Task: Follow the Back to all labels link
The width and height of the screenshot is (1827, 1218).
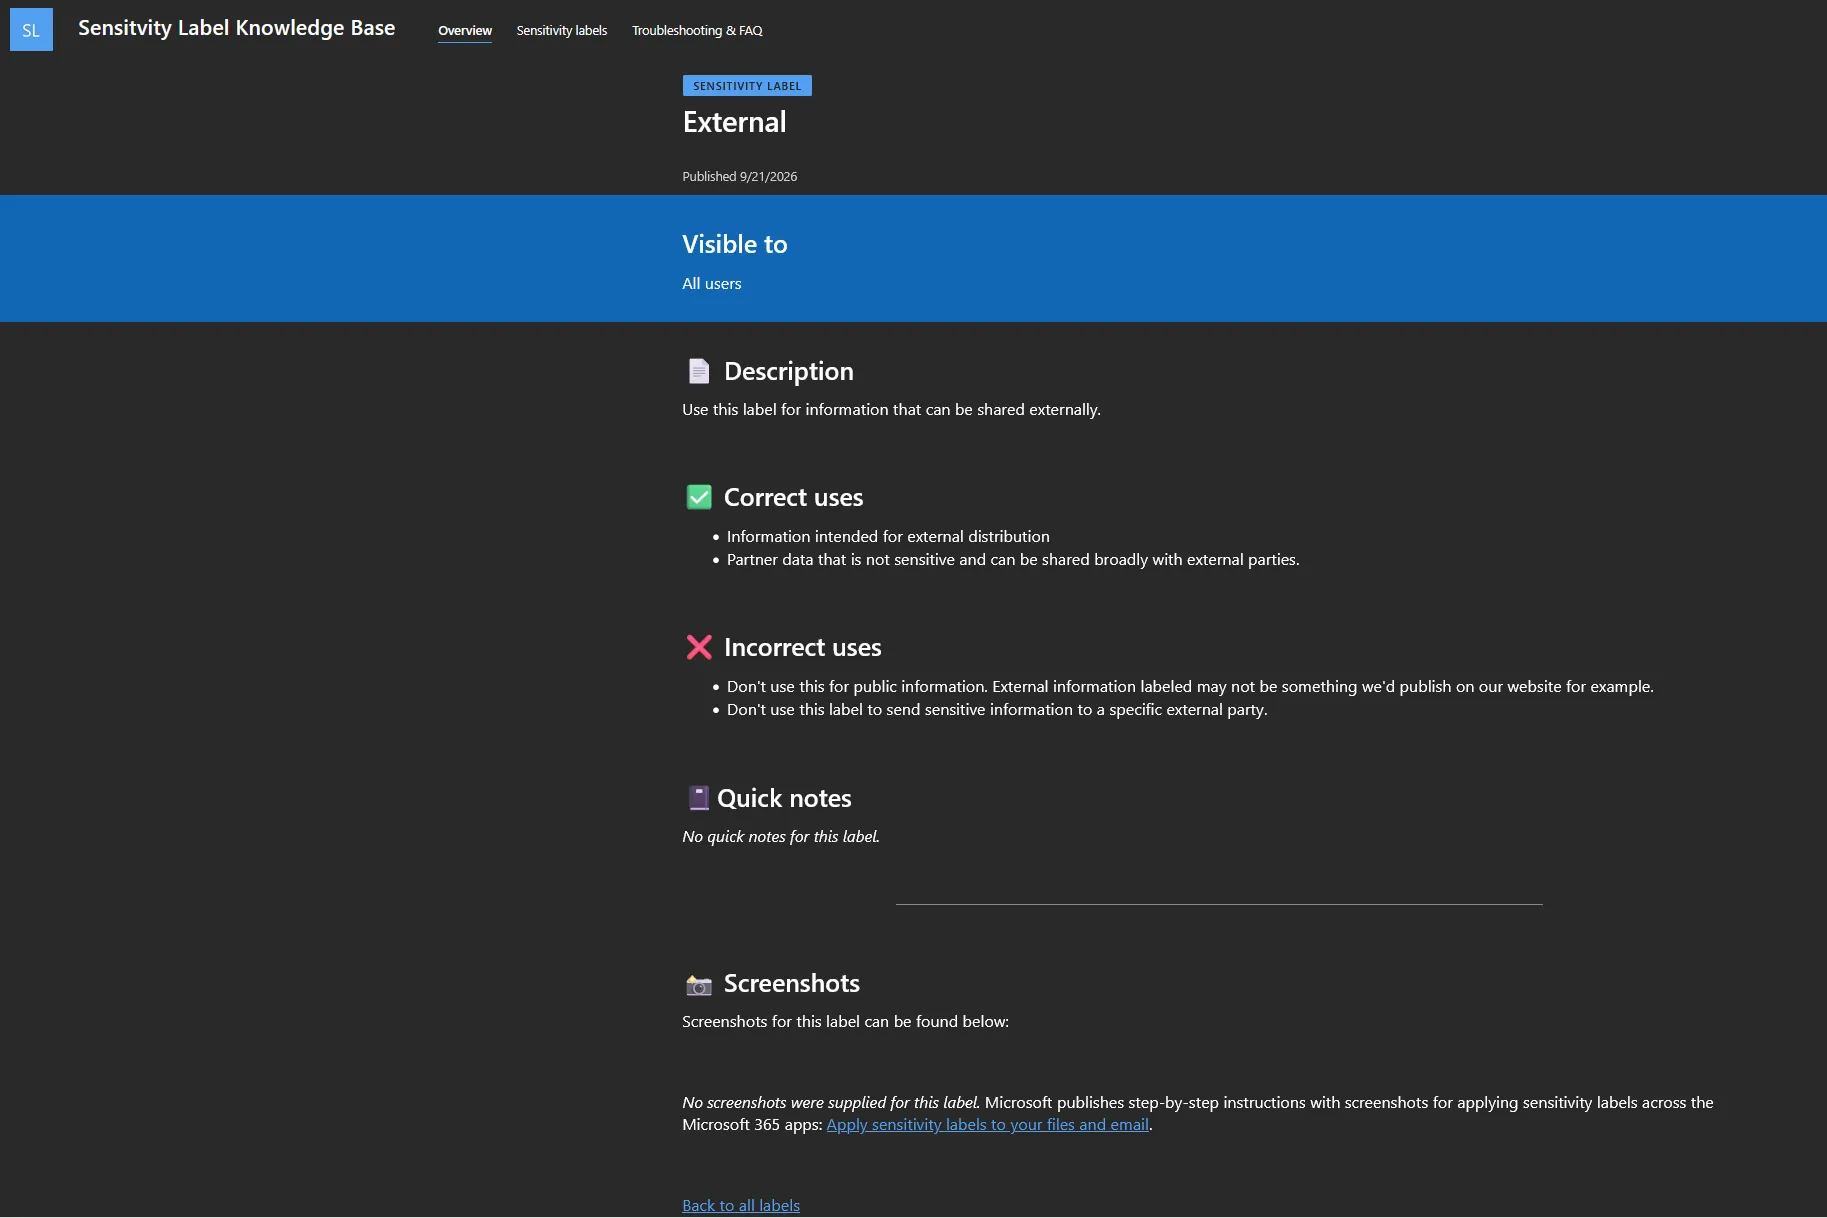Action: point(741,1206)
